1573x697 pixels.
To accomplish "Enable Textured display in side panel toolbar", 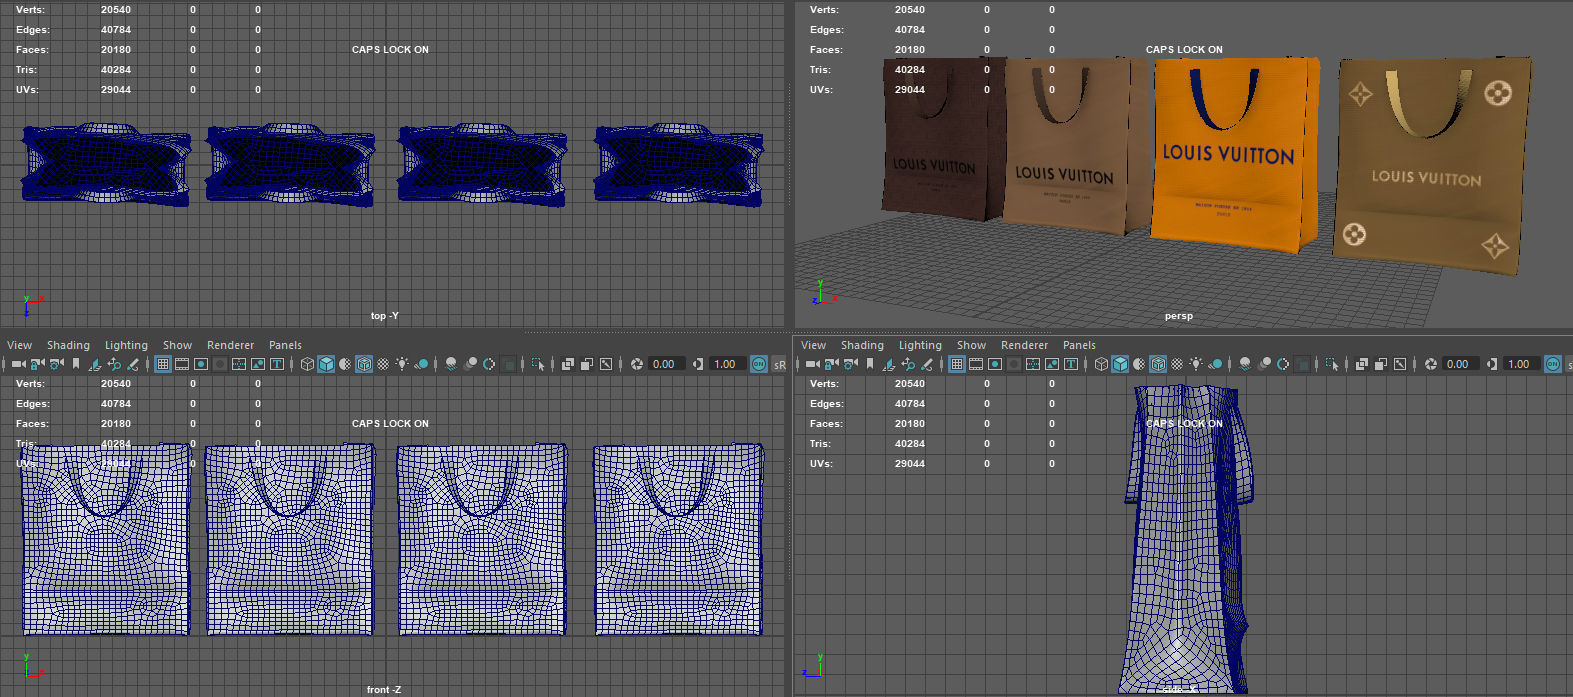I will tap(1177, 364).
